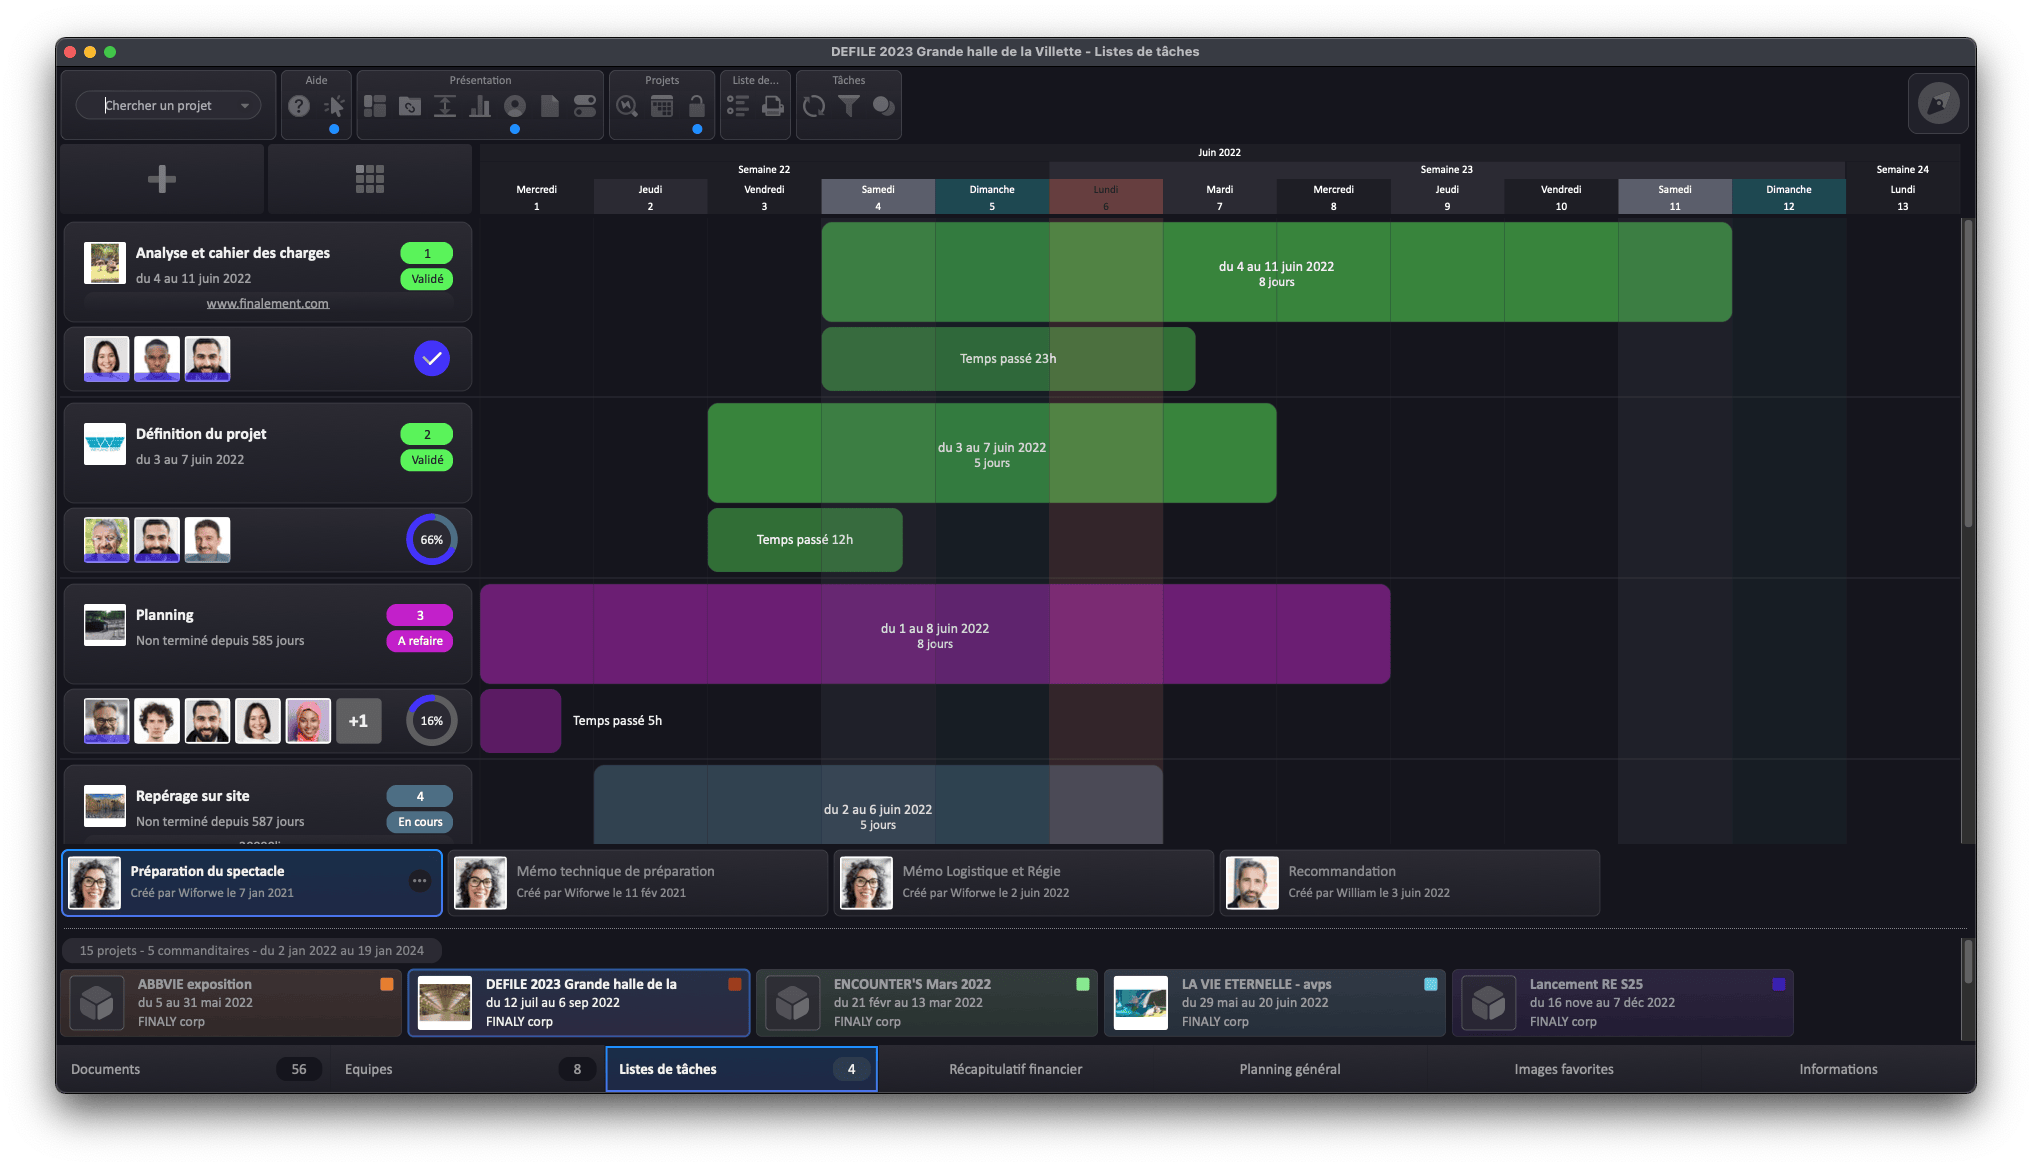Click the refresh arrows icon in Tâches
The width and height of the screenshot is (2032, 1167).
point(814,105)
